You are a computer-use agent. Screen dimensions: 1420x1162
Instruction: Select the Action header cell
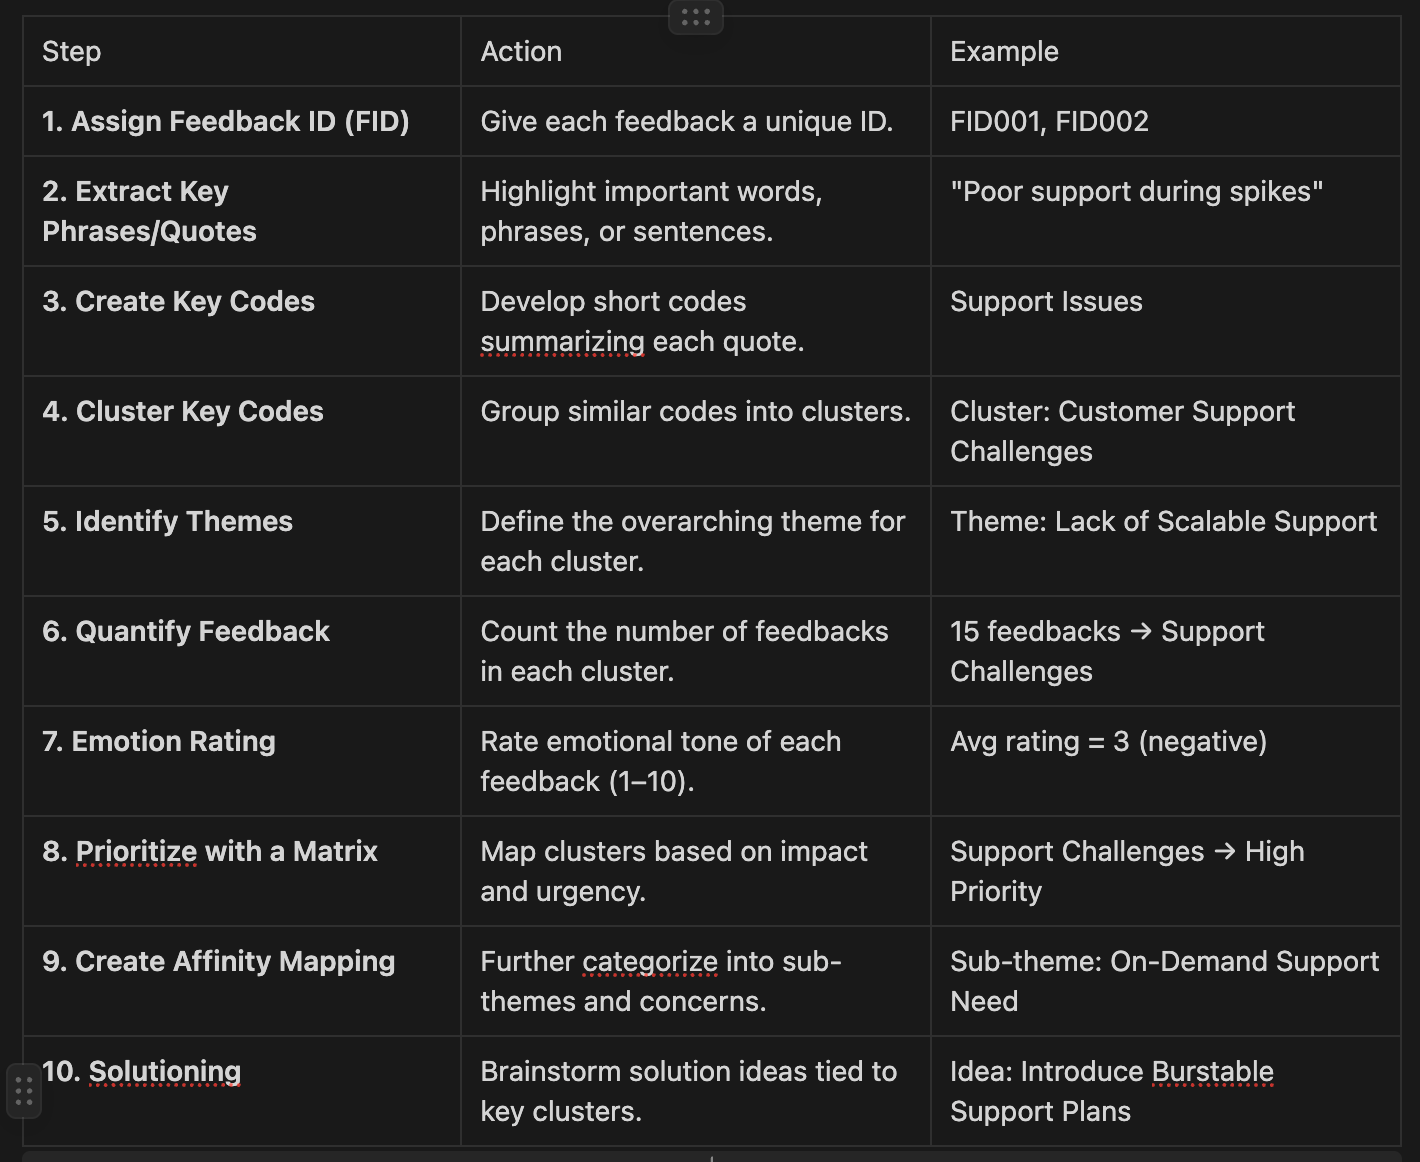[x=696, y=51]
